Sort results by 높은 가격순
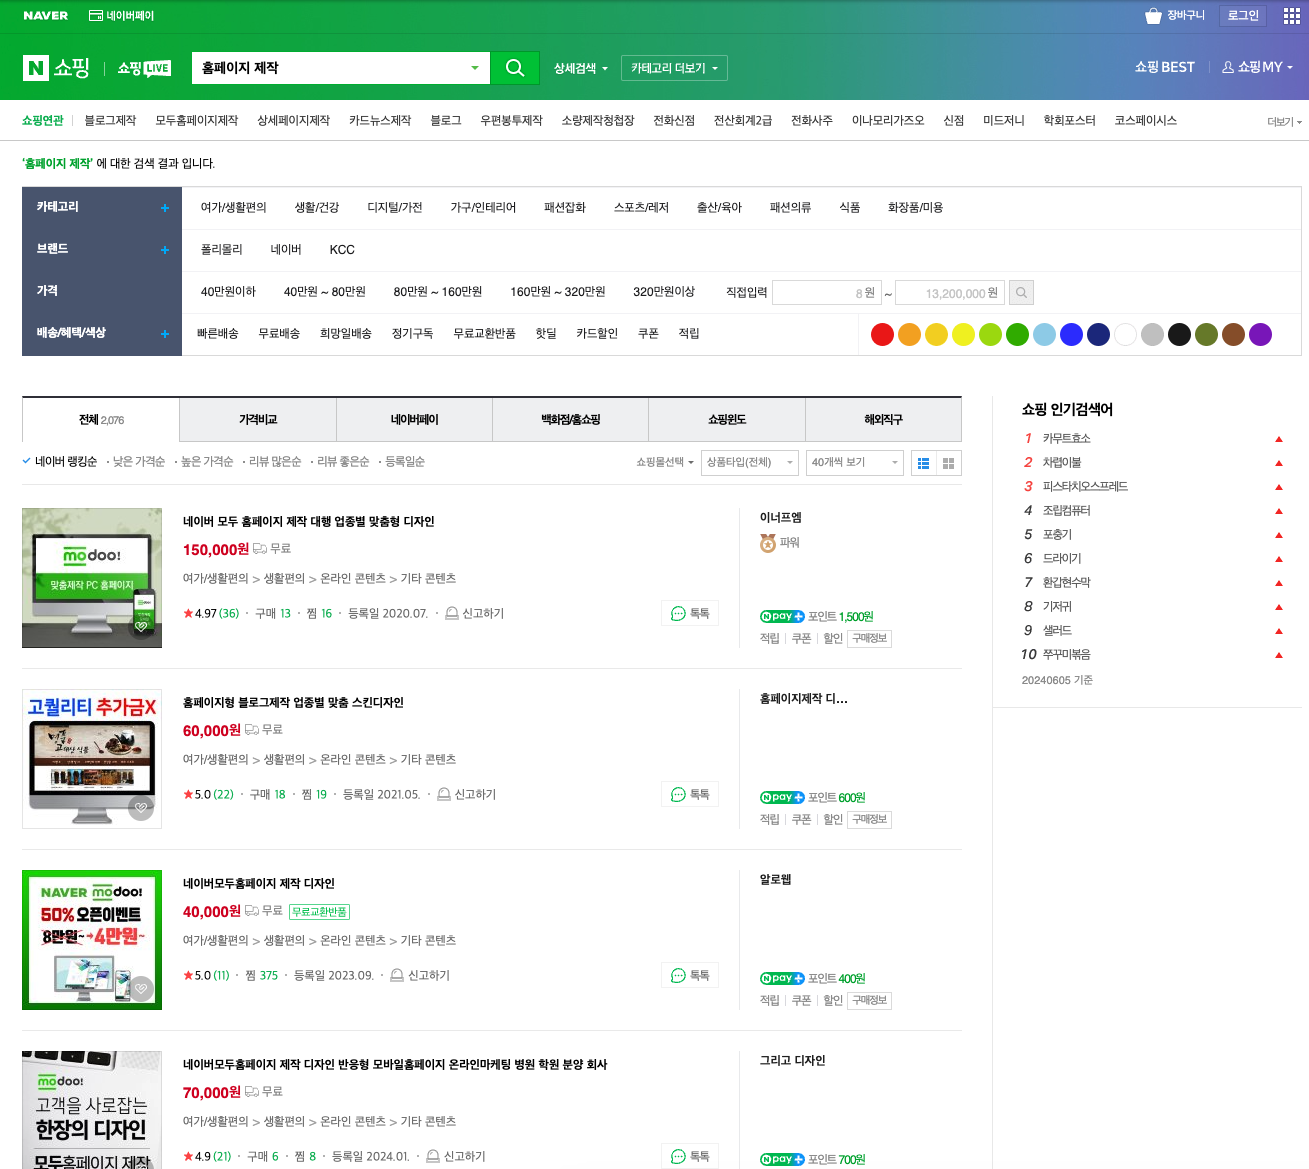The image size is (1309, 1169). [206, 462]
